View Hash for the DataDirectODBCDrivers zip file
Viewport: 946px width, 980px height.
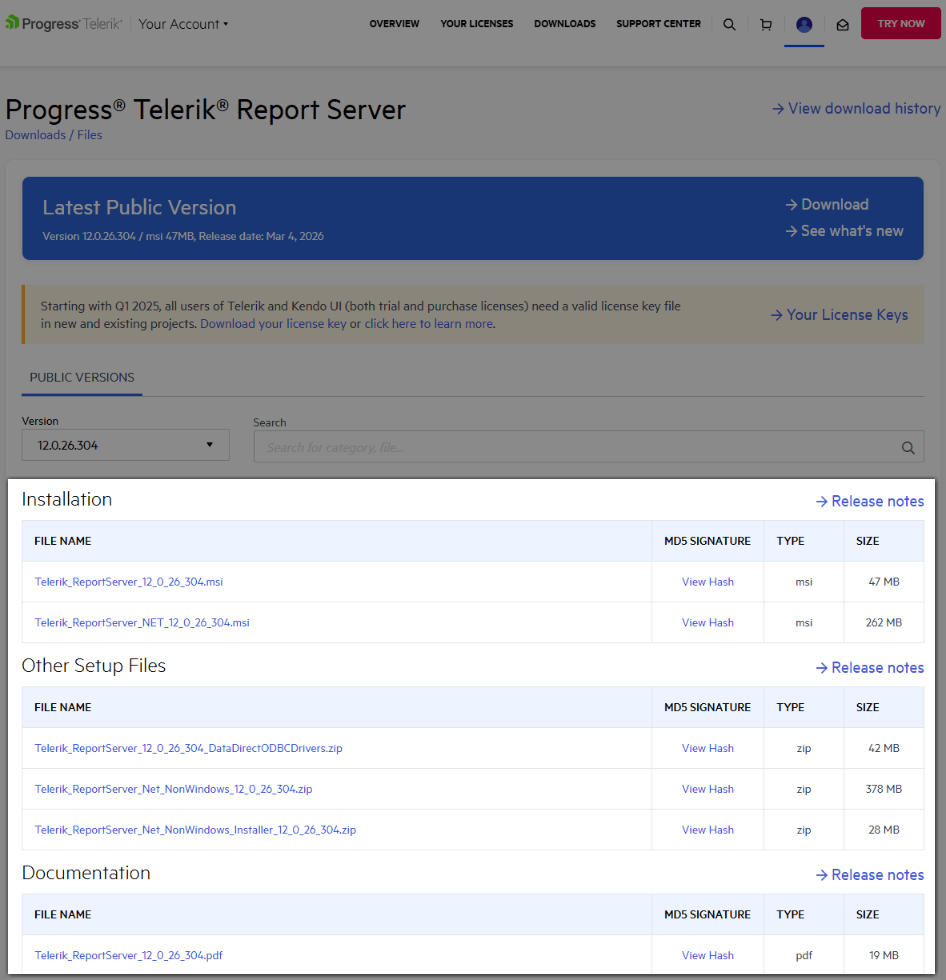(707, 747)
